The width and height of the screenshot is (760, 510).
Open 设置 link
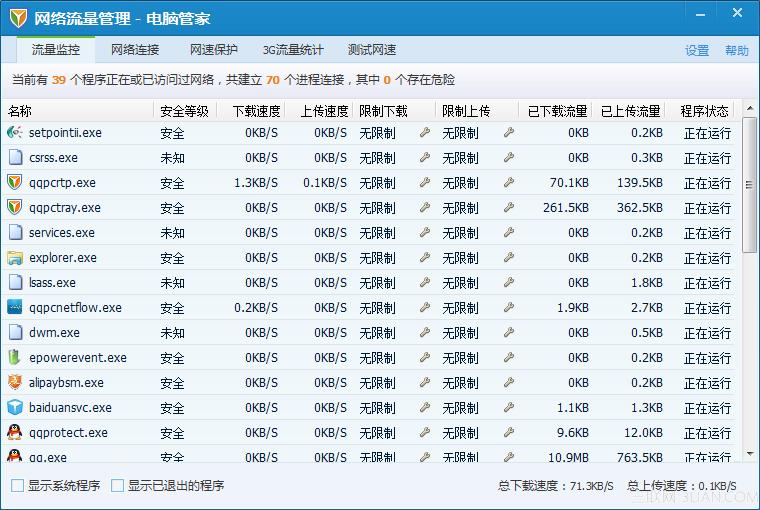(697, 50)
